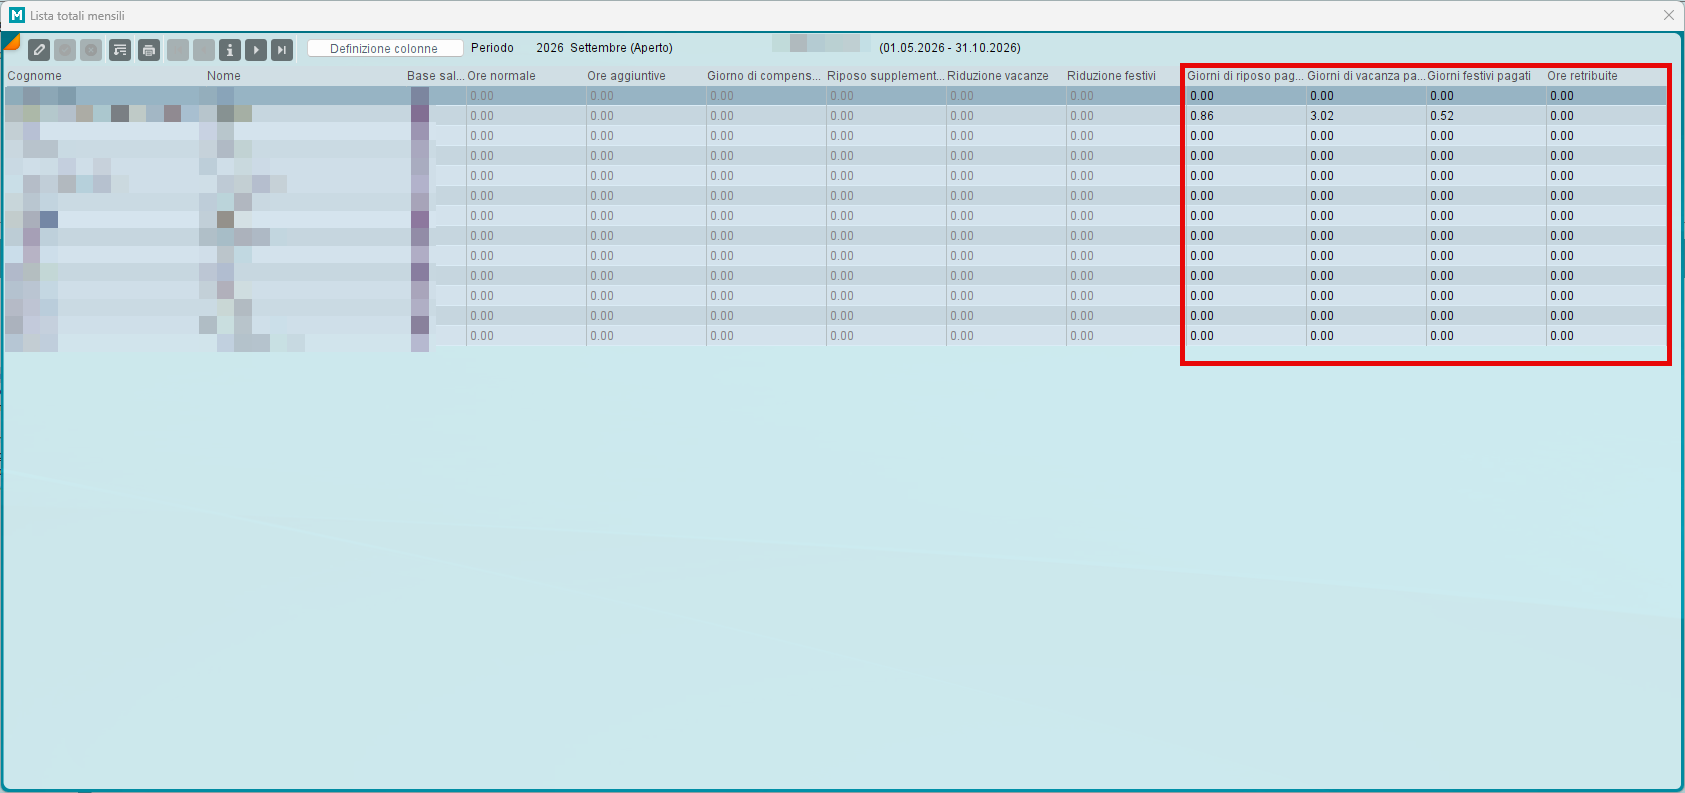
Task: Click Giorni festivi pagati column header
Action: tap(1479, 76)
